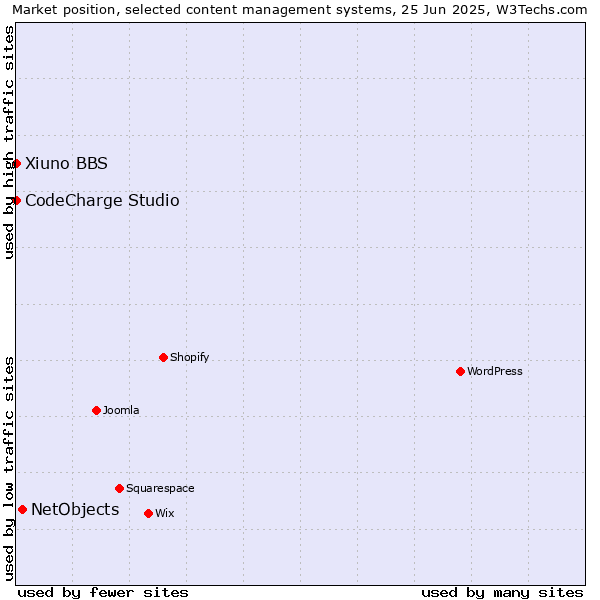Click the red NetObjects data point
Viewport: 600px width, 600px height.
23,510
